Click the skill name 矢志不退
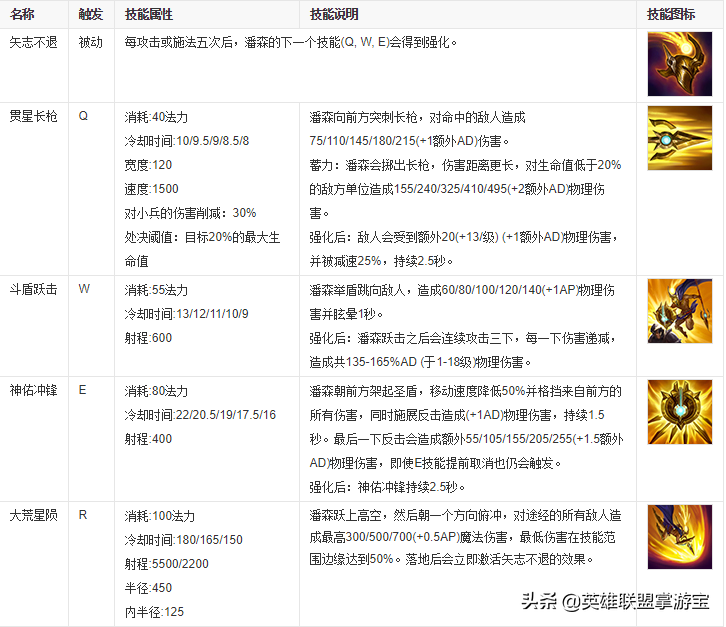Image resolution: width=726 pixels, height=627 pixels. click(x=34, y=43)
